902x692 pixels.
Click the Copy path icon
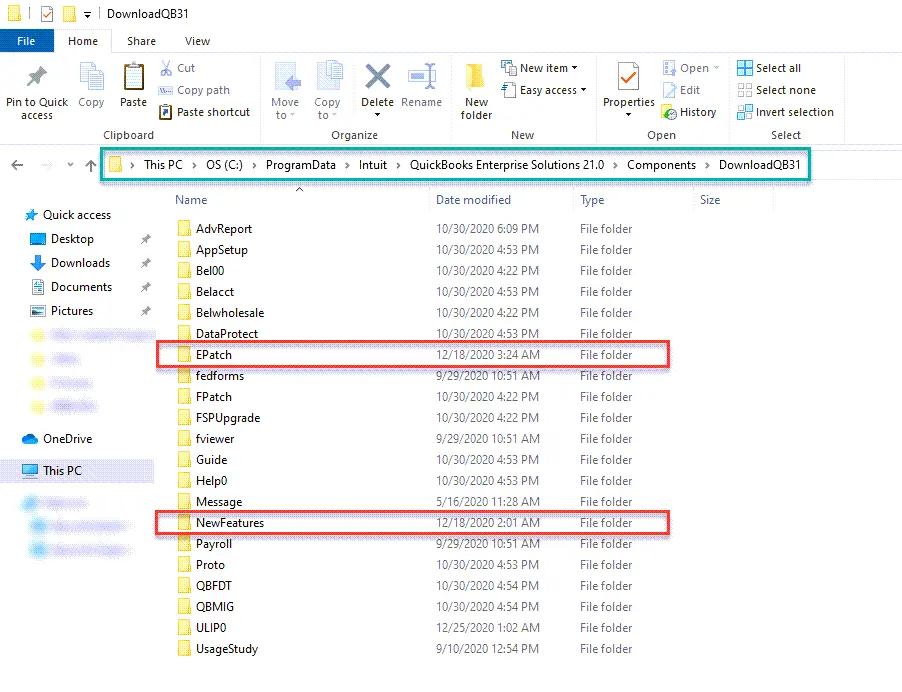[x=166, y=90]
